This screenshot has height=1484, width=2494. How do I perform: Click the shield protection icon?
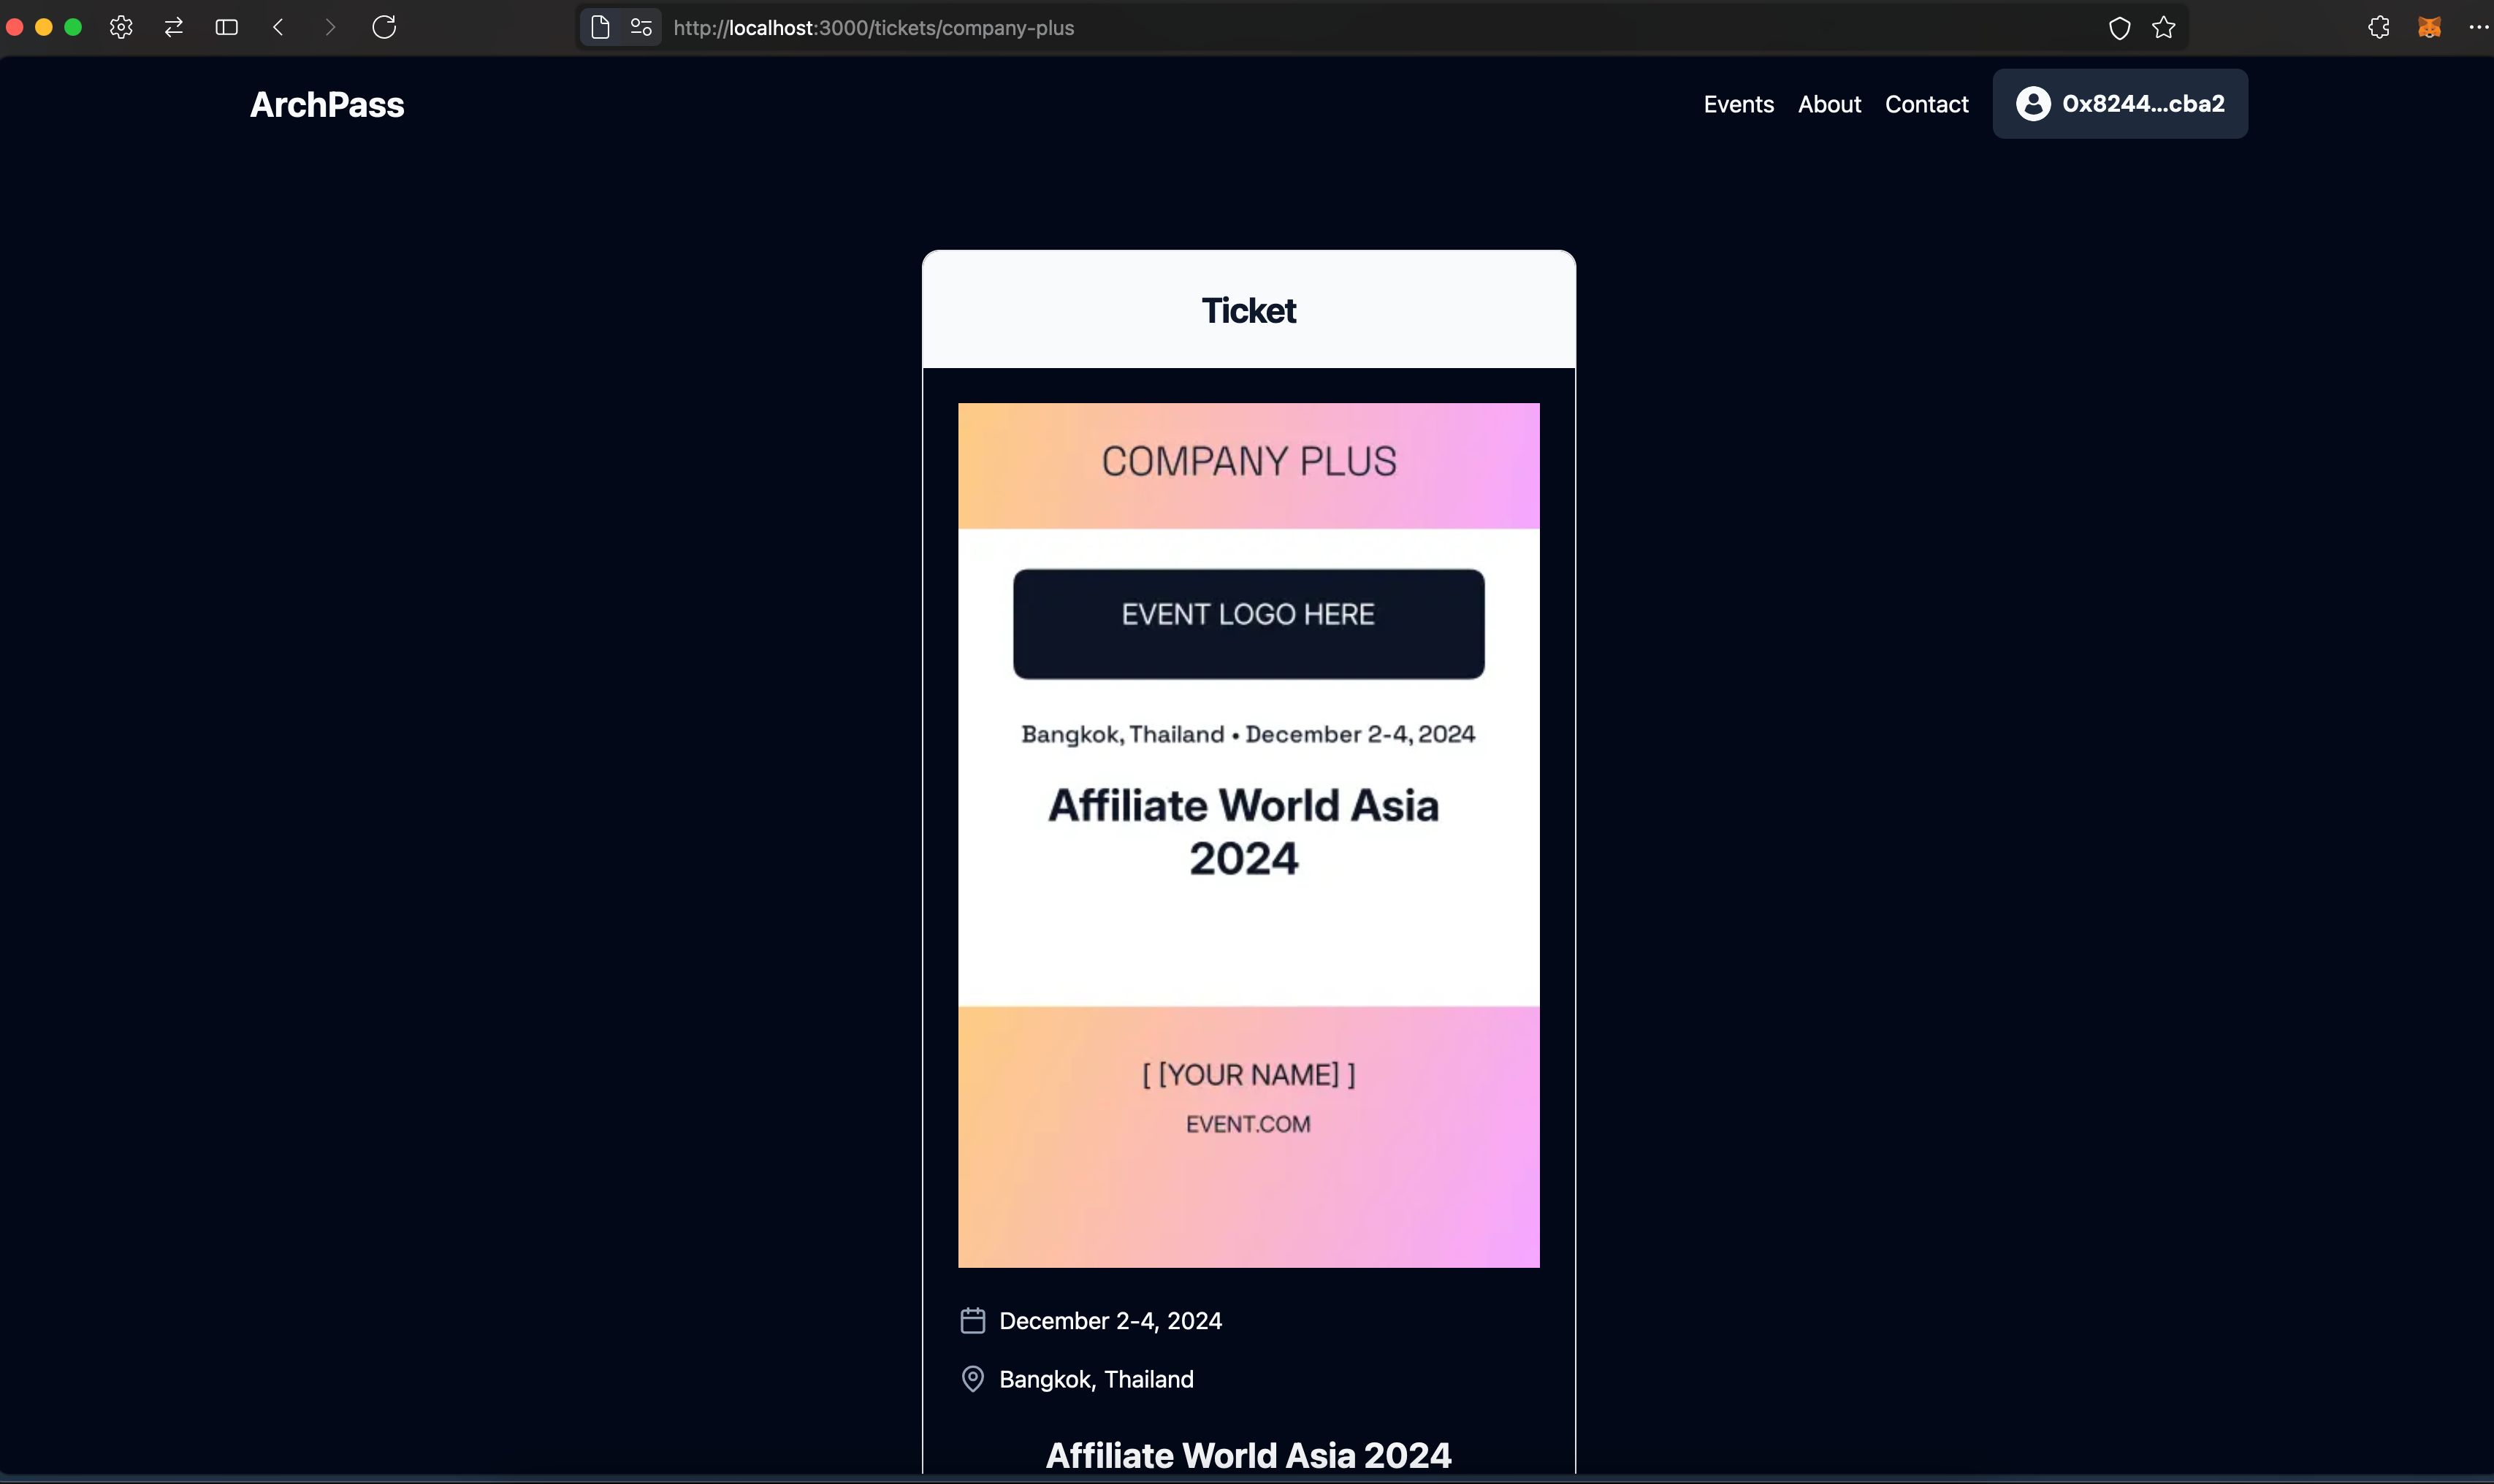2119,28
